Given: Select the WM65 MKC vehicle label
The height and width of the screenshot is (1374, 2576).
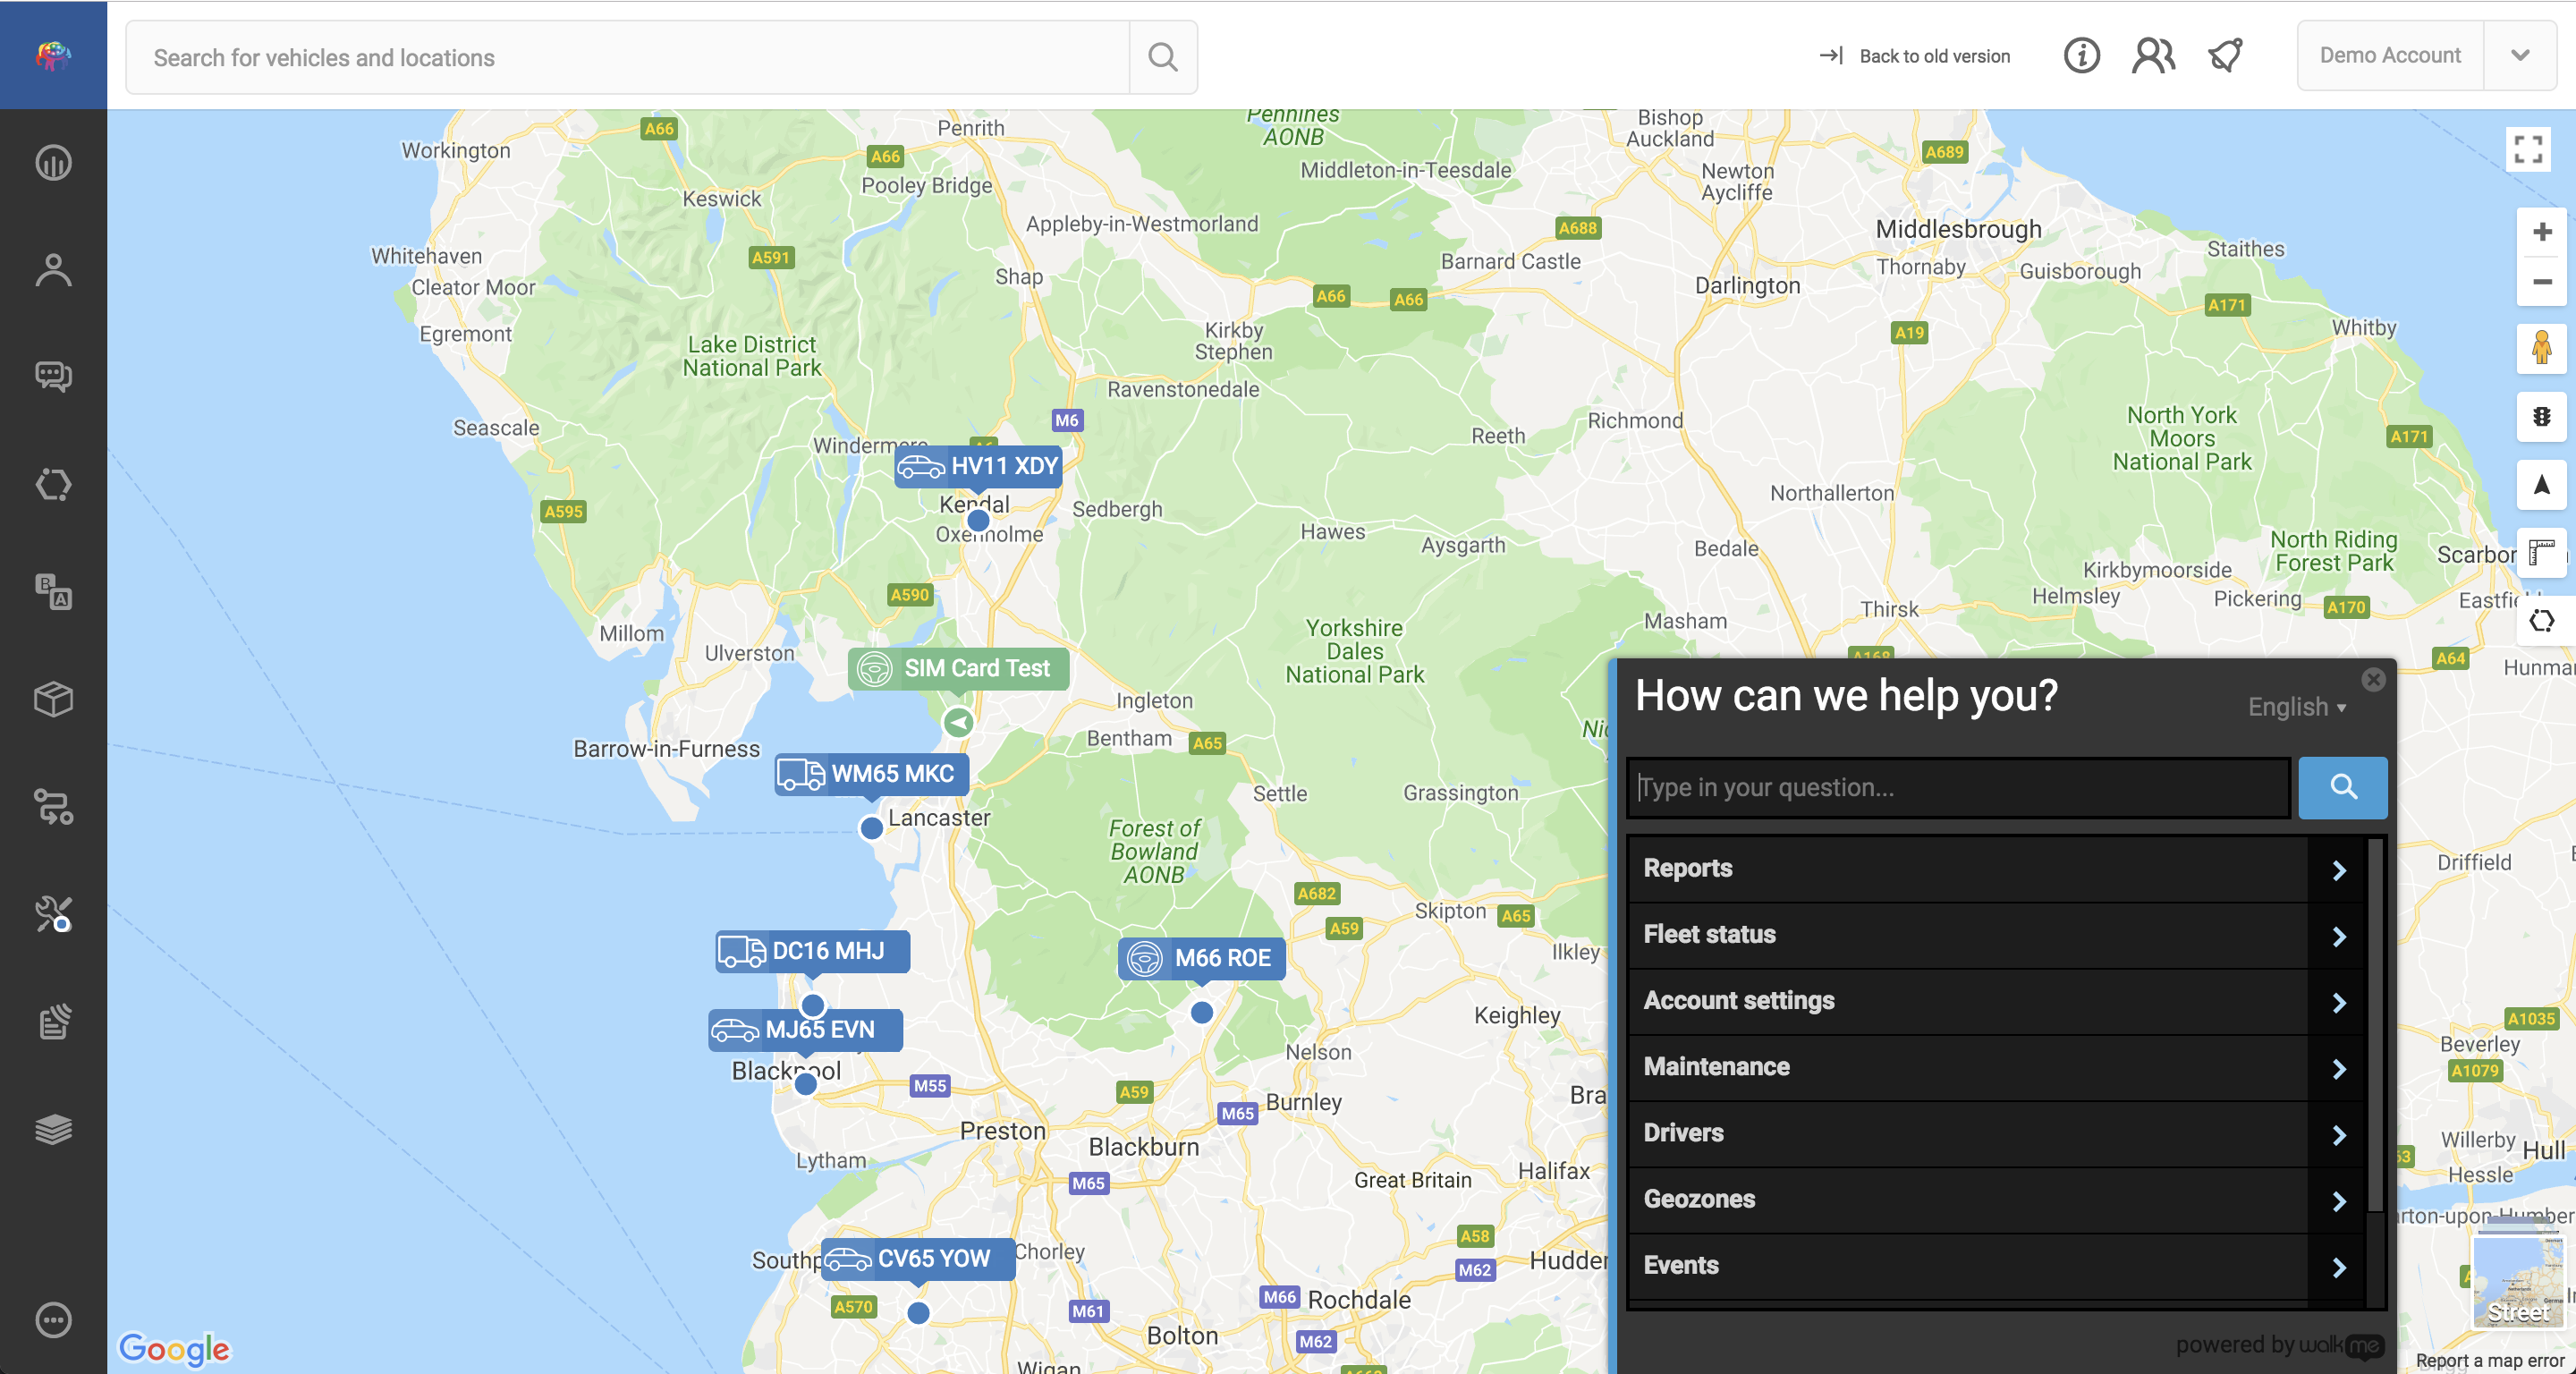Looking at the screenshot, I should point(871,774).
